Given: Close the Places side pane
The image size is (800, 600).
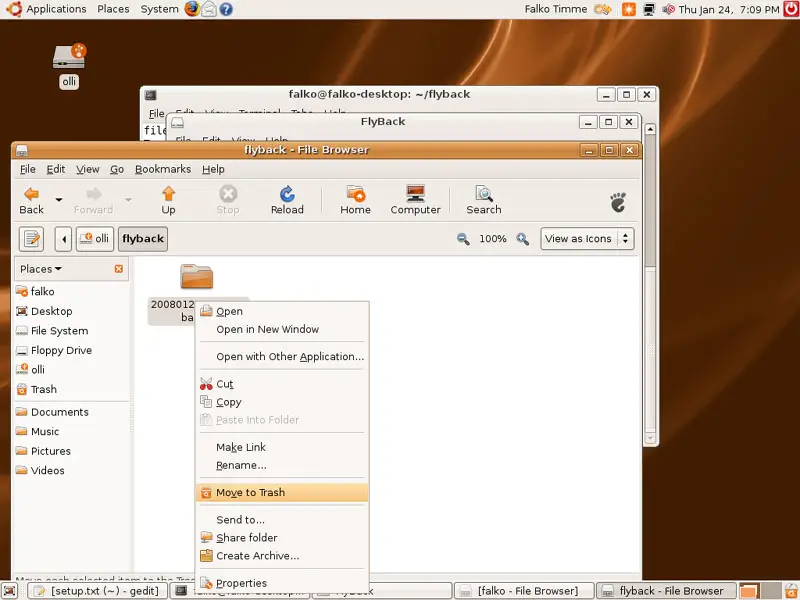Looking at the screenshot, I should tap(119, 269).
